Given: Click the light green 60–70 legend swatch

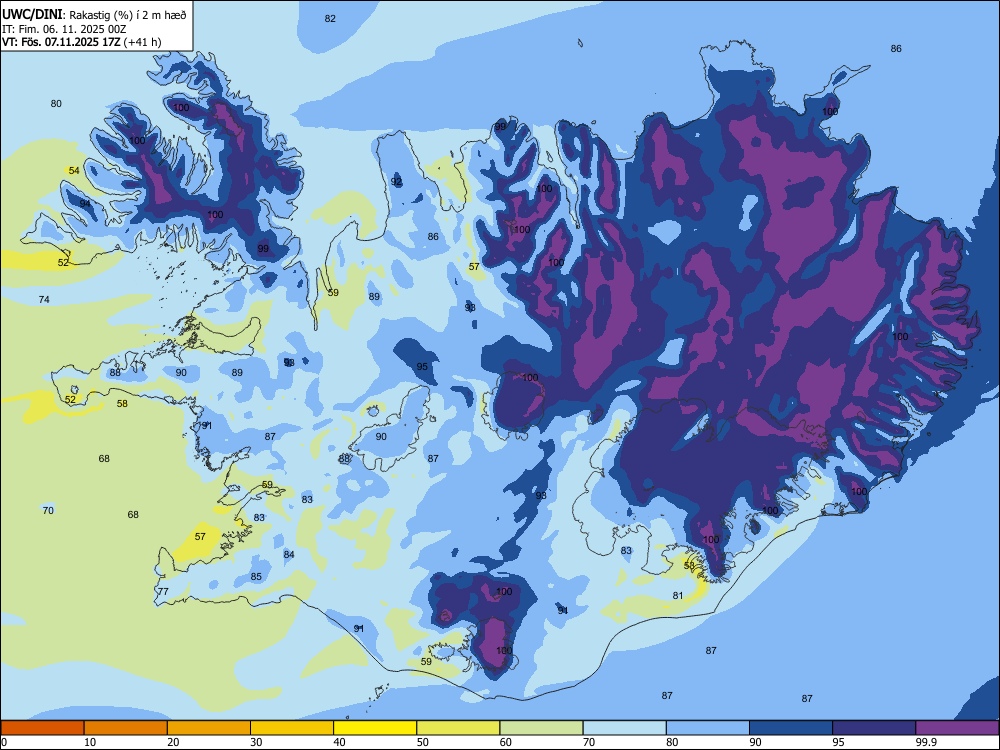Looking at the screenshot, I should 541,728.
